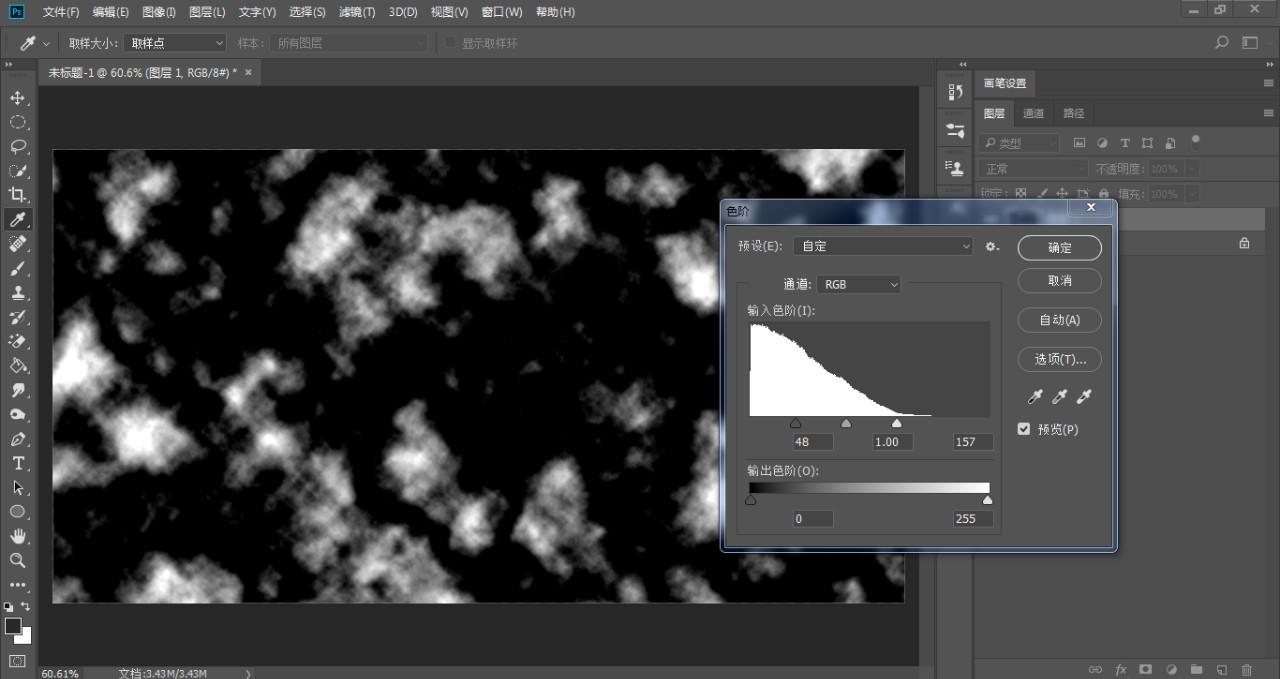
Task: Toggle the 显示取样环 checkbox
Action: point(451,43)
